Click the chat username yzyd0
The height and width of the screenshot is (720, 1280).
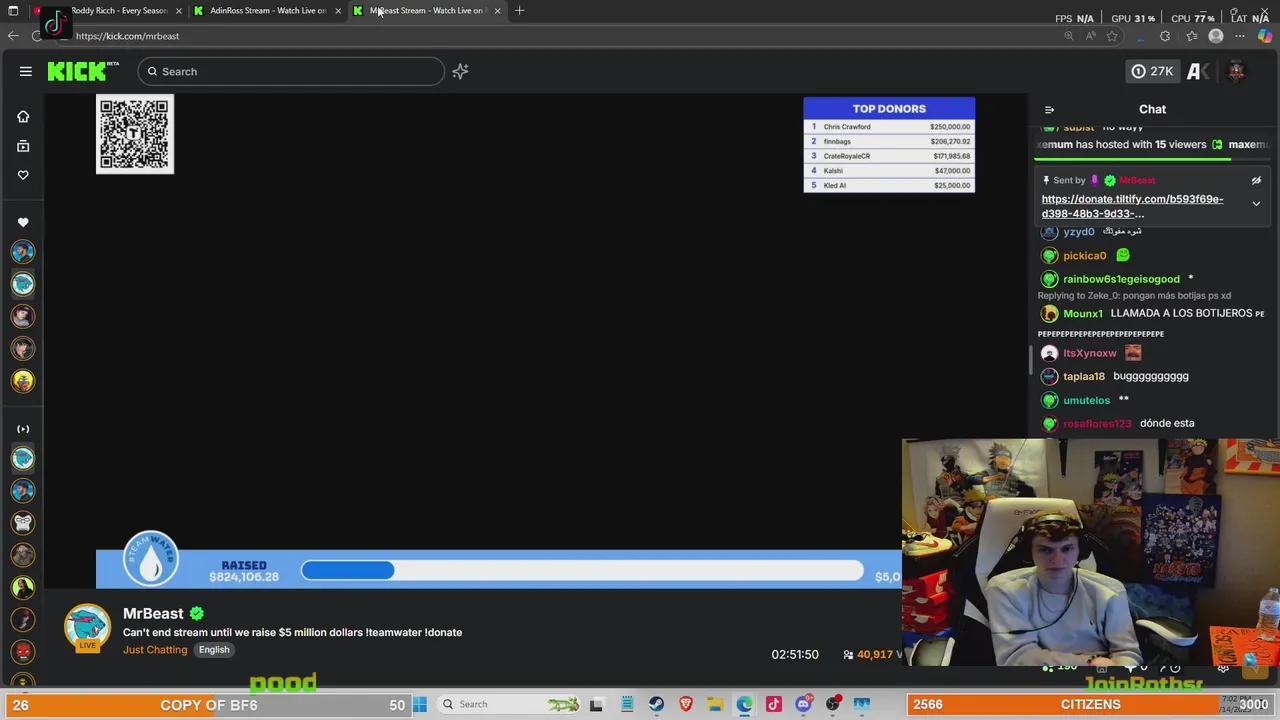click(x=1079, y=232)
